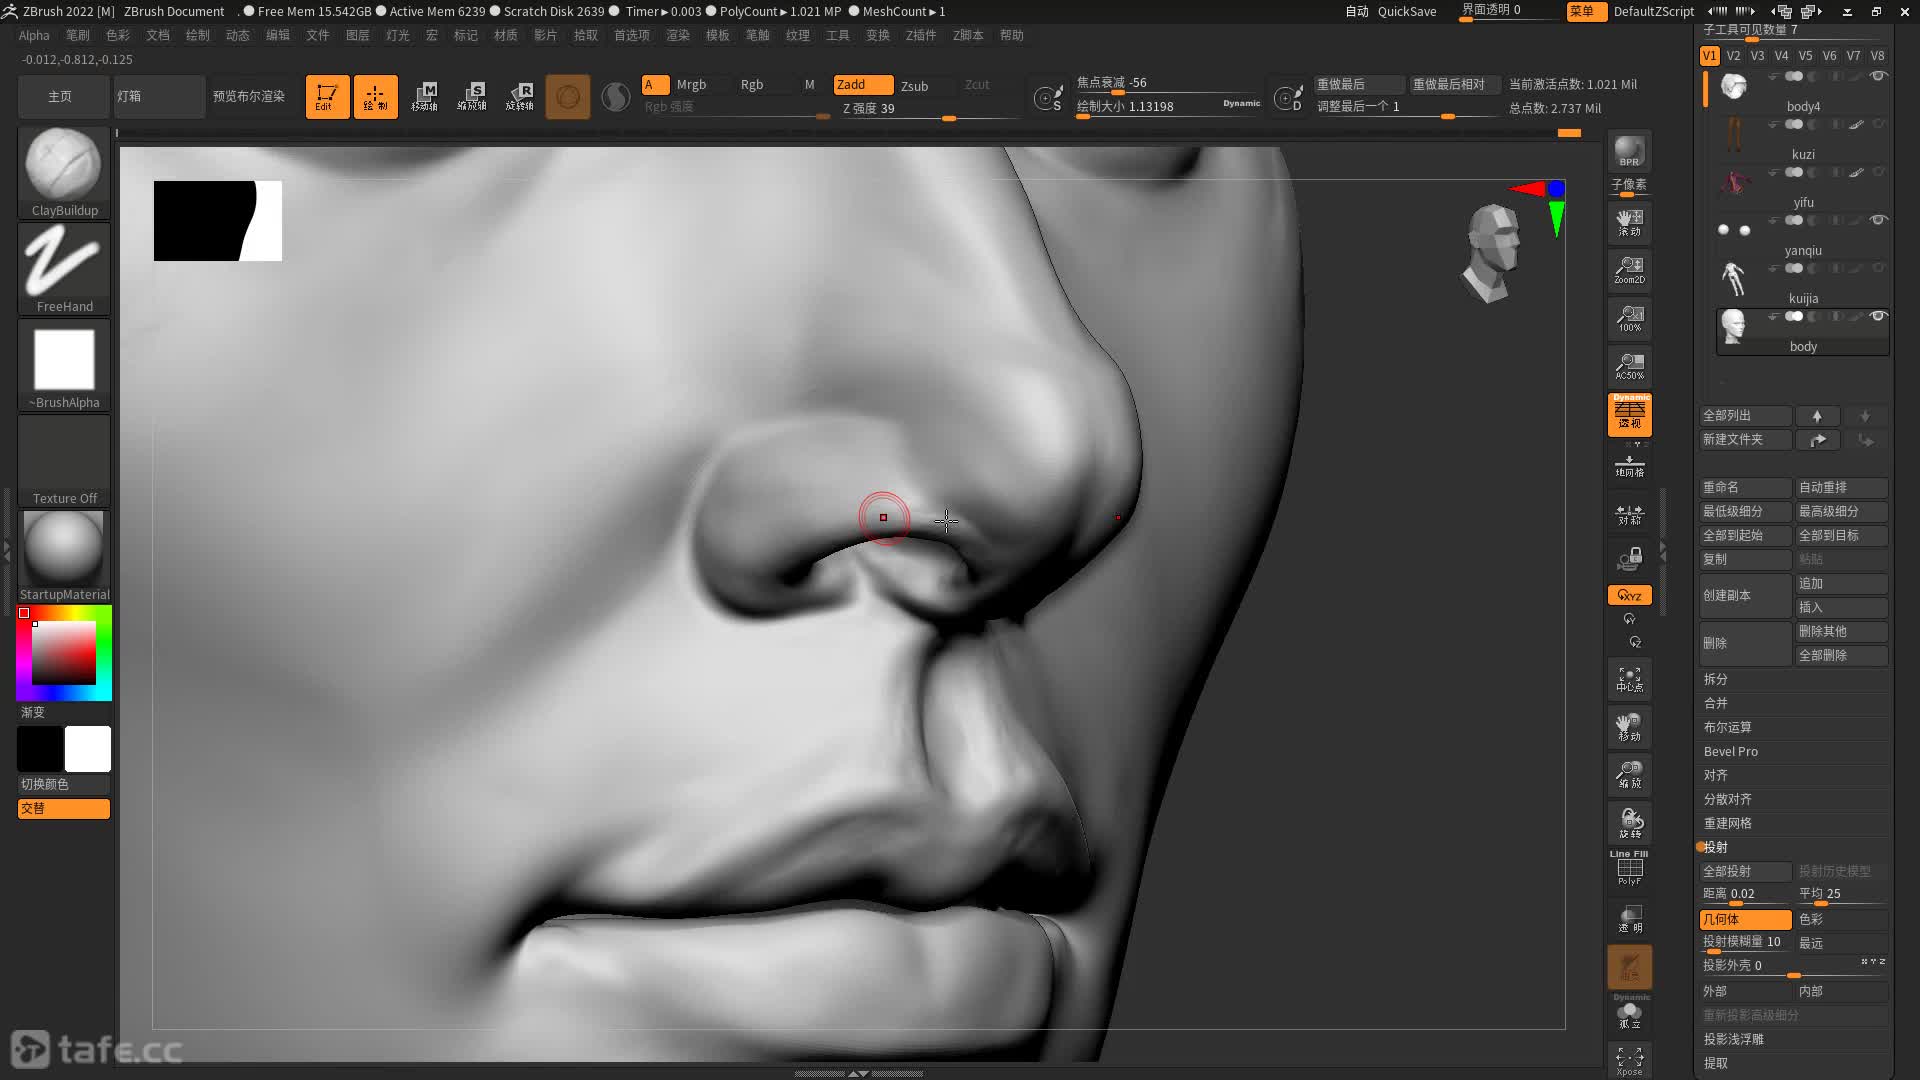Open the 色彩 (Color) menu
This screenshot has height=1080, width=1920.
(x=118, y=35)
